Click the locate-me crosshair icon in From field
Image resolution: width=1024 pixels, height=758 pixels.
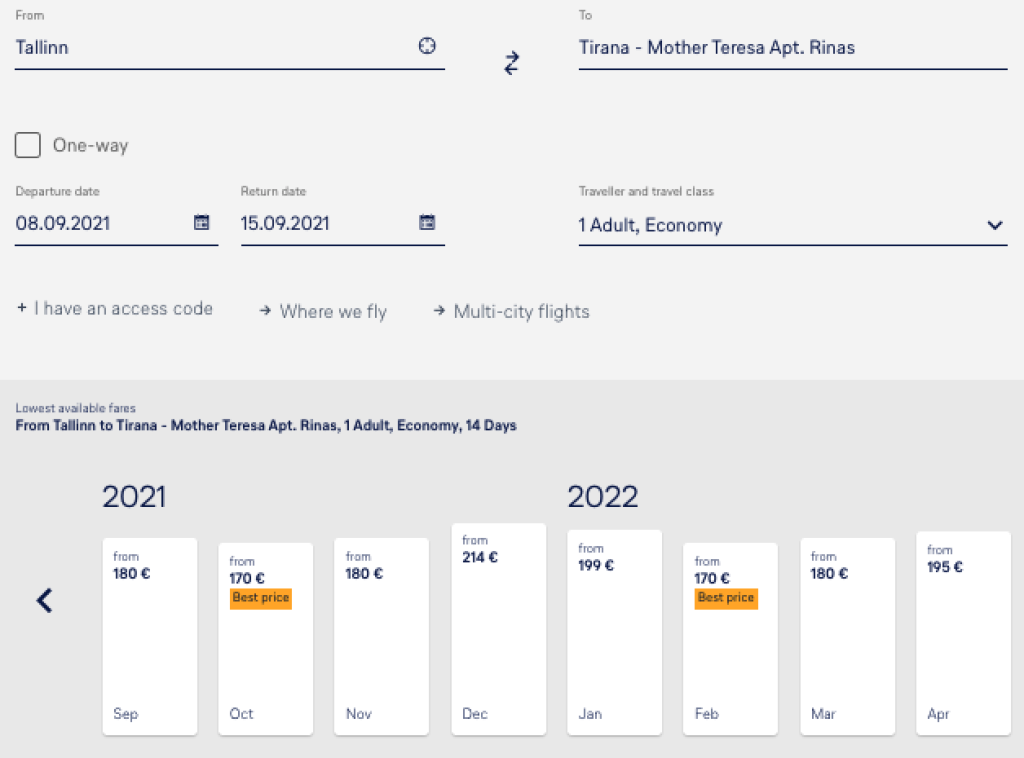click(427, 46)
